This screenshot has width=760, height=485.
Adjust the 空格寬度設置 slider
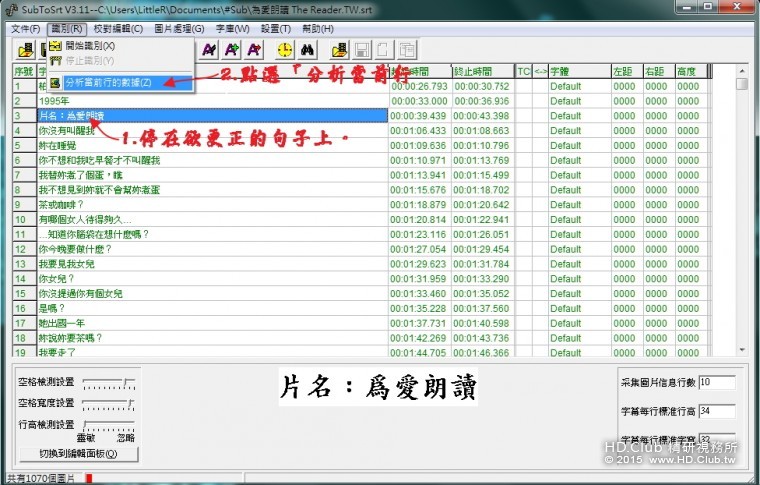109,405
